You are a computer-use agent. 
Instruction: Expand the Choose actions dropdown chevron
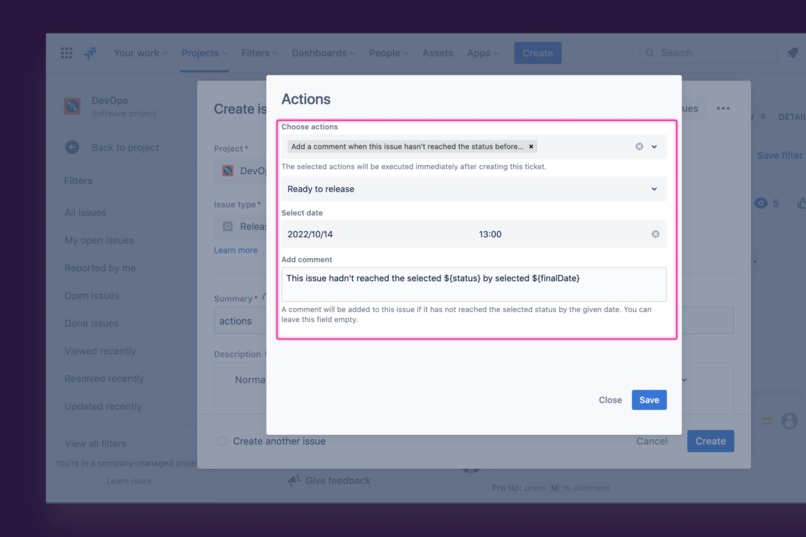[654, 146]
